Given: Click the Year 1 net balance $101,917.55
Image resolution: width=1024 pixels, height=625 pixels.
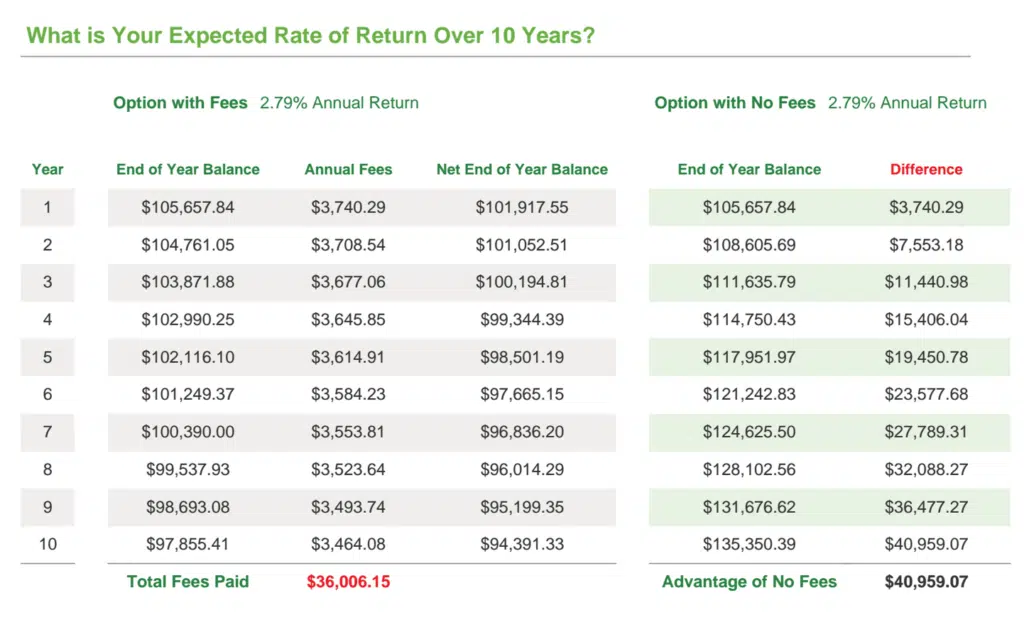Looking at the screenshot, I should click(x=522, y=208).
